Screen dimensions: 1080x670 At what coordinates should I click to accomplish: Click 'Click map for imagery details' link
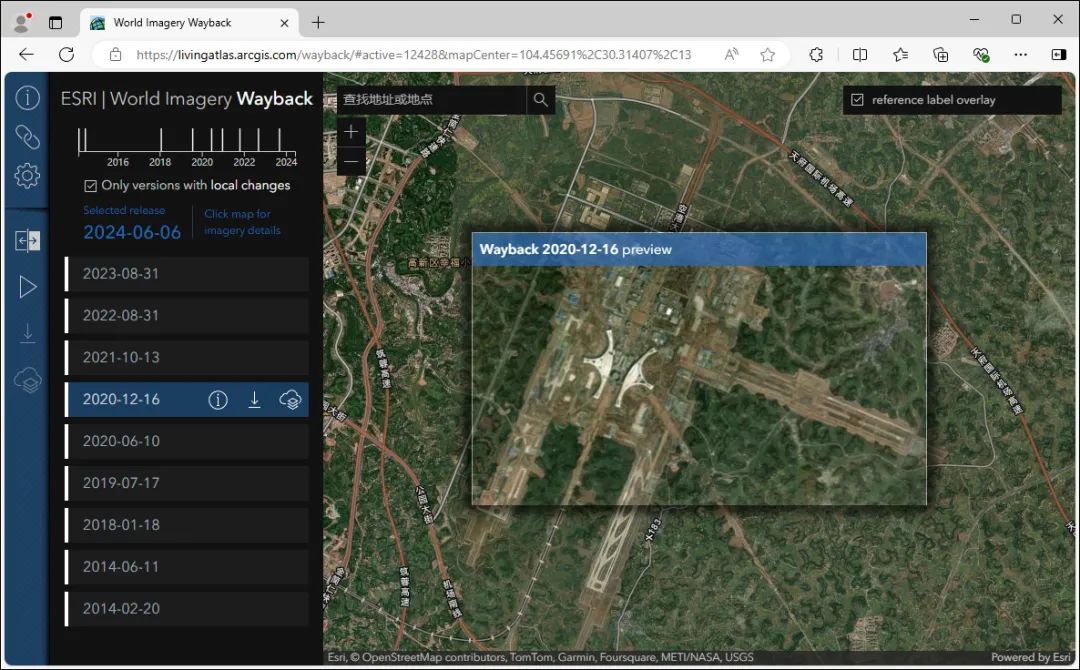[x=241, y=221]
